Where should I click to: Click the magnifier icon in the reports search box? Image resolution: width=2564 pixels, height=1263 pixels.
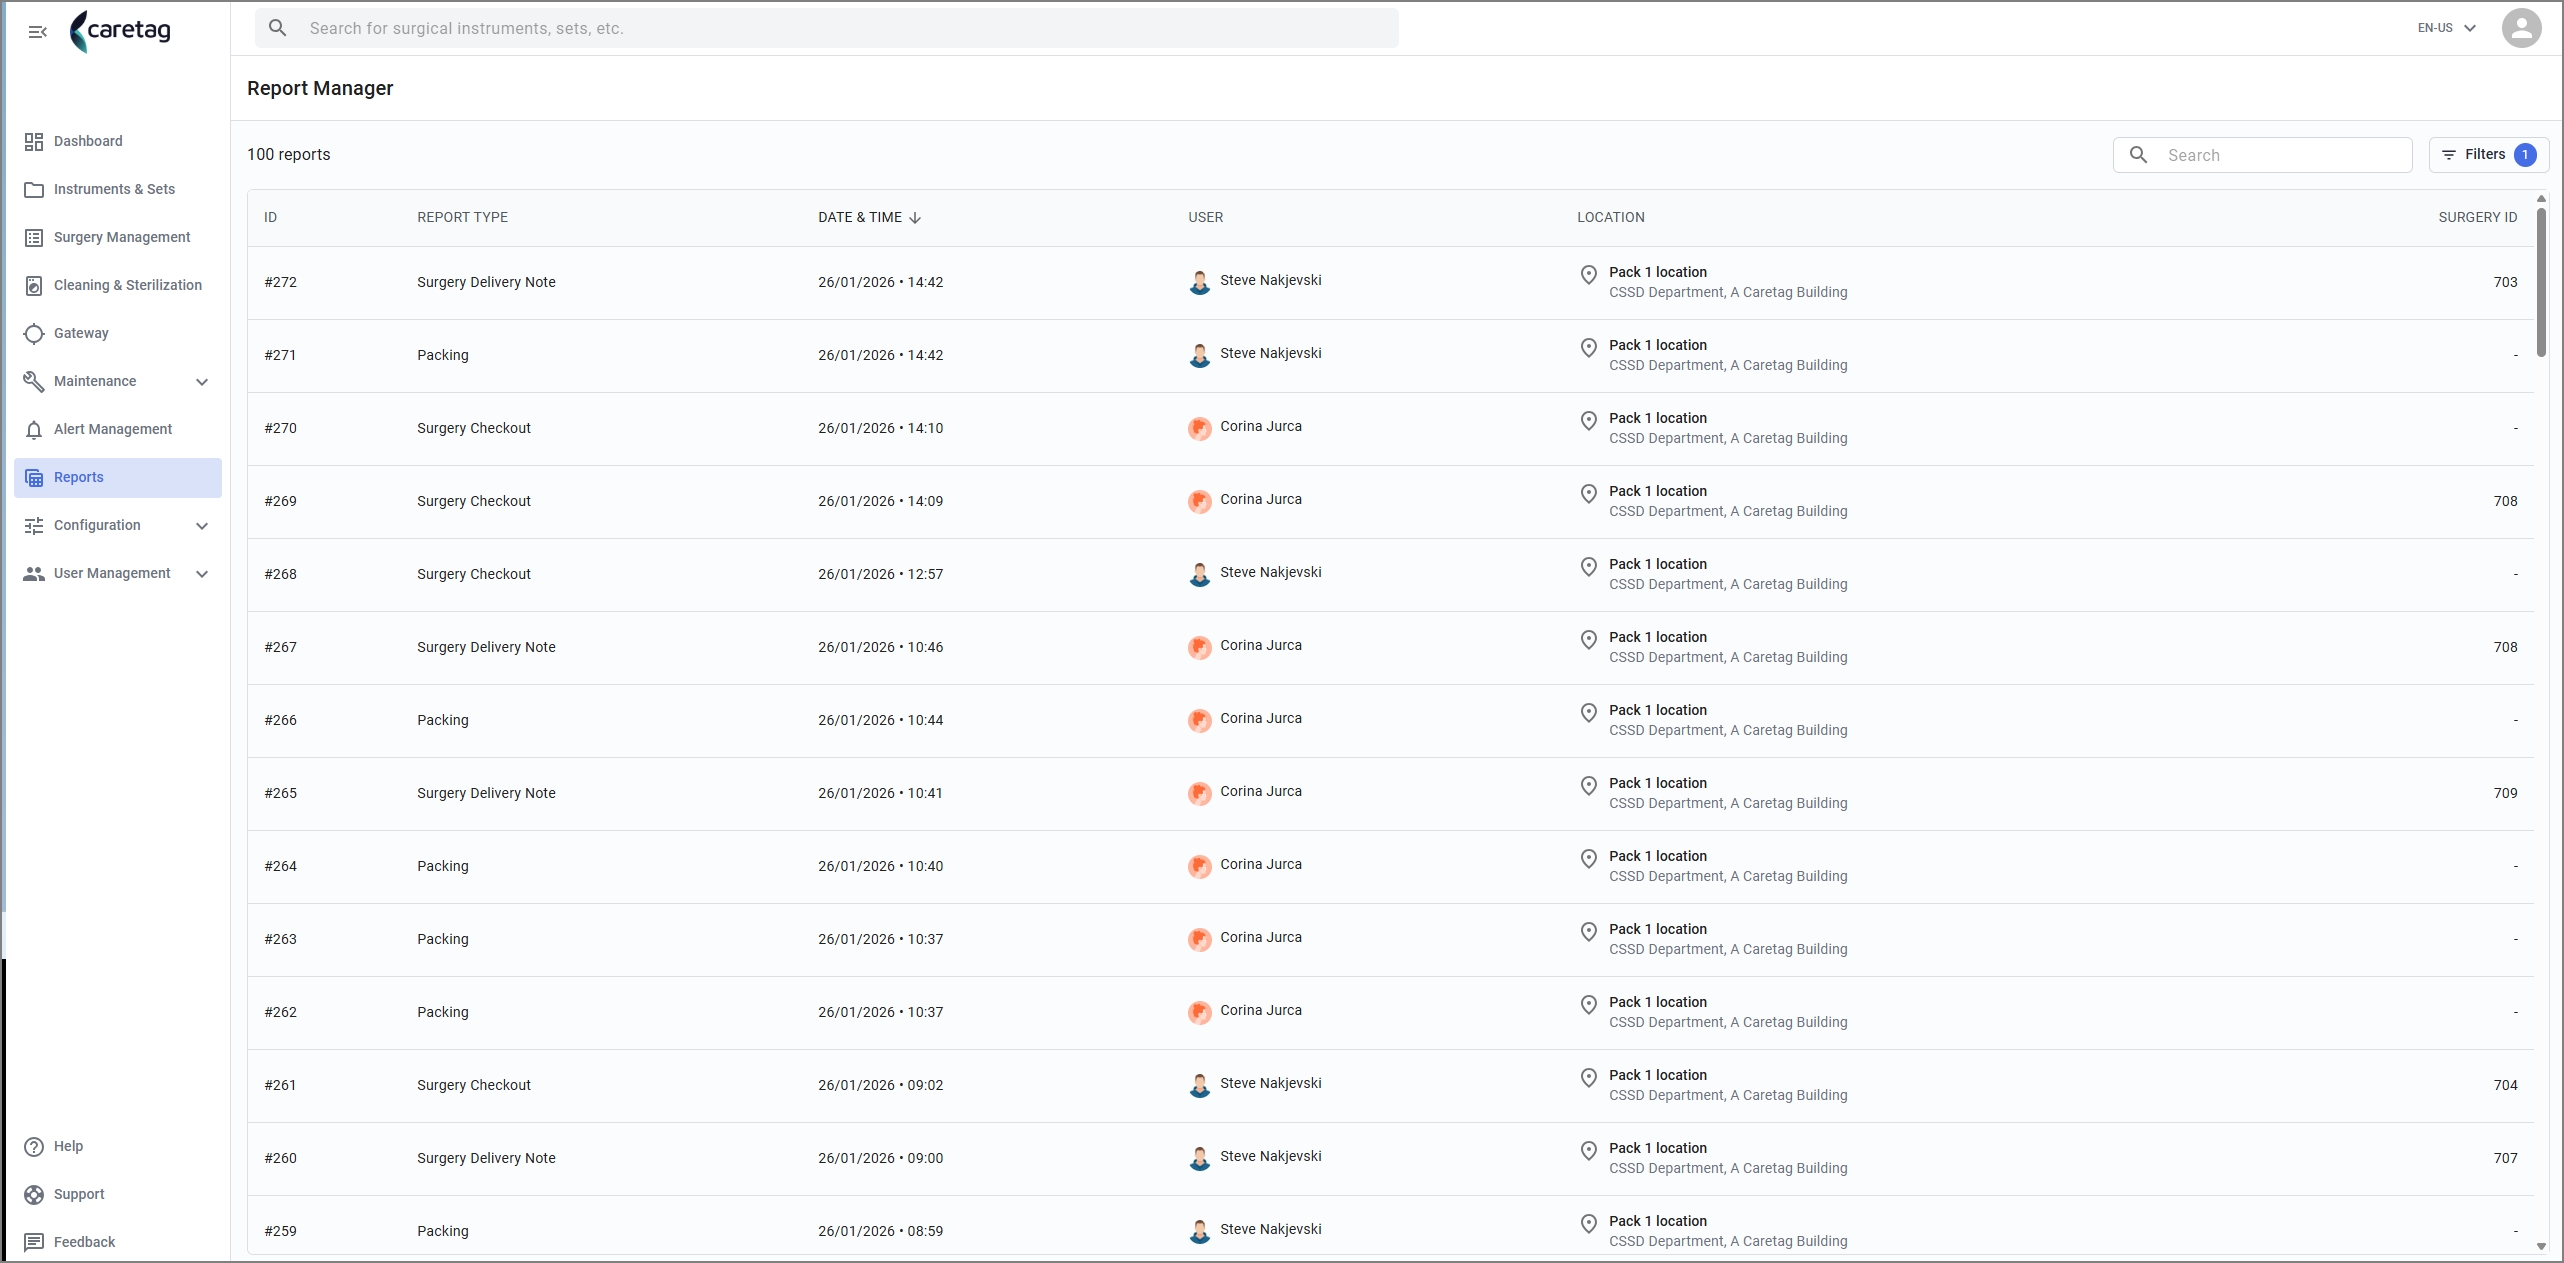pos(2138,155)
